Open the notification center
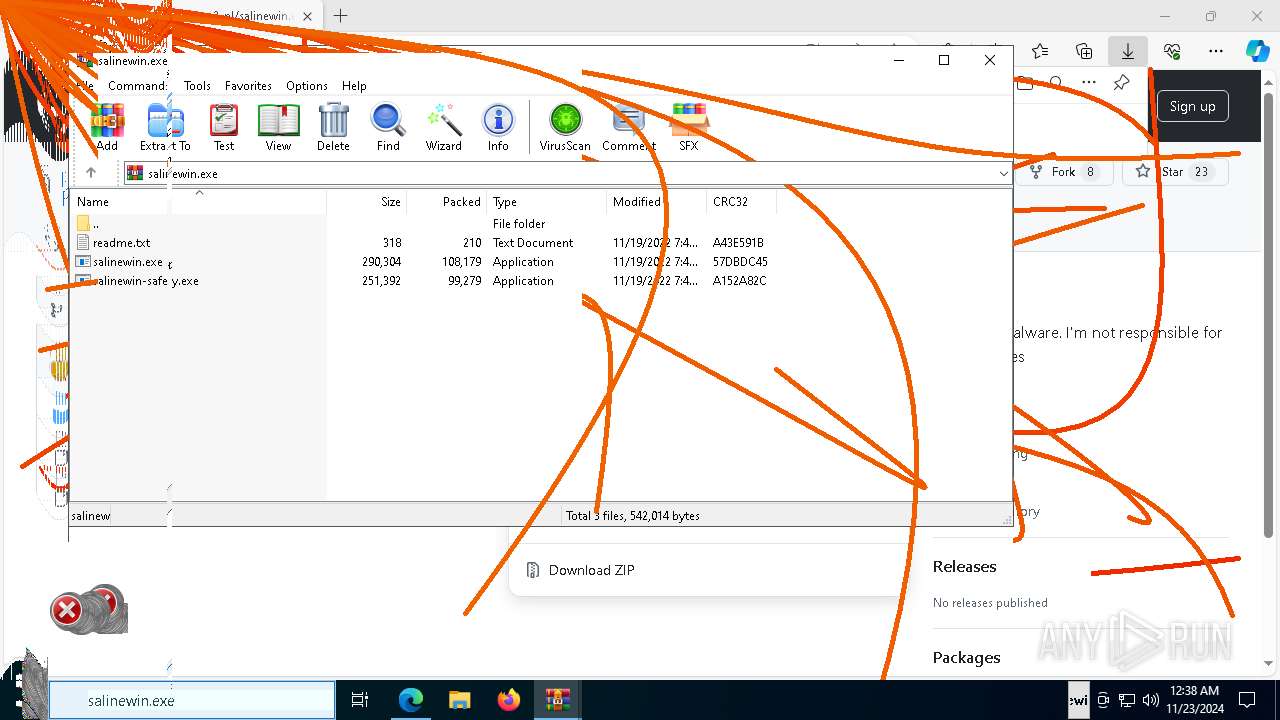 pos(1247,700)
